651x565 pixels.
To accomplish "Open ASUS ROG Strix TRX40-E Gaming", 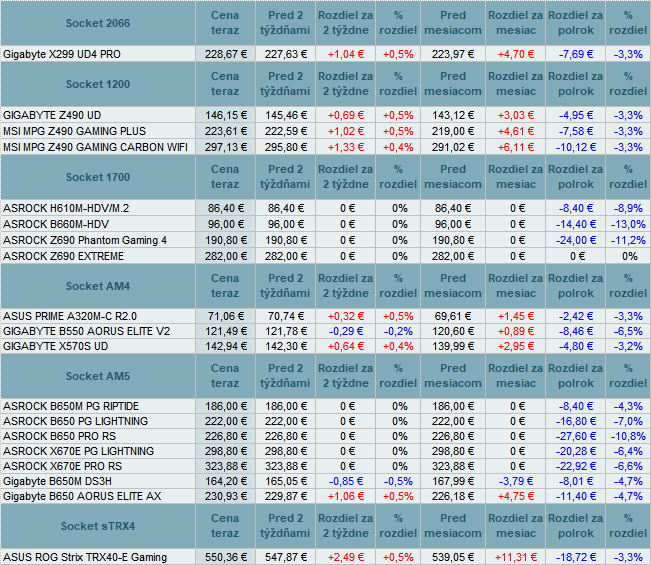I will tap(85, 557).
